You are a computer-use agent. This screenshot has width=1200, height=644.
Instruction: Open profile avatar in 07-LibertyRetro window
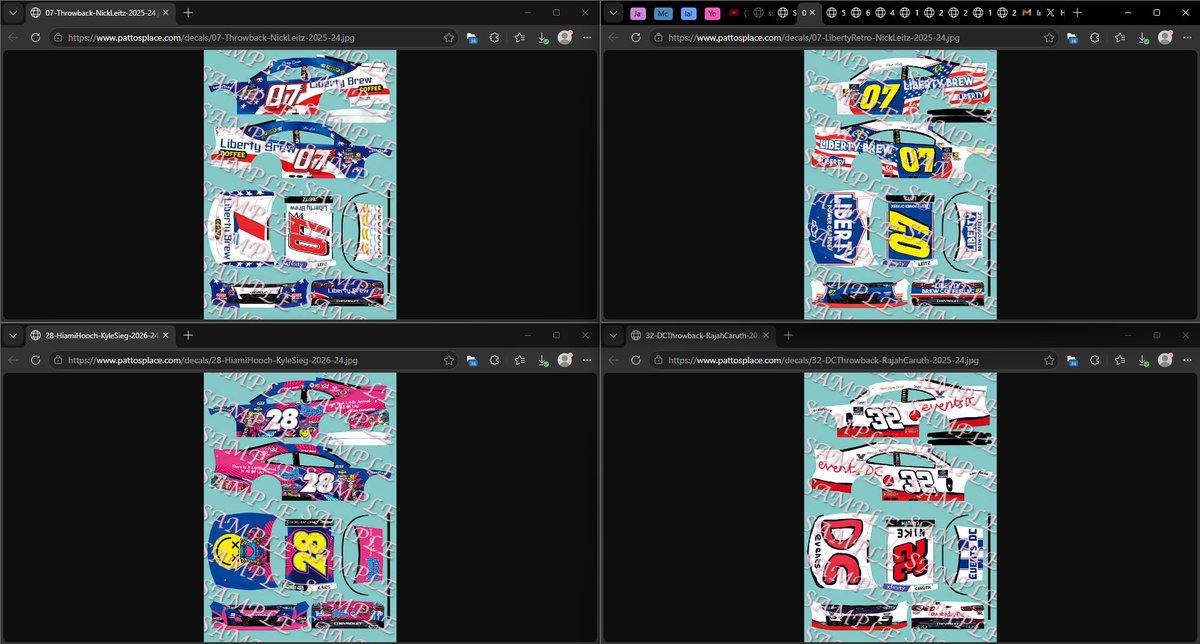(1165, 37)
